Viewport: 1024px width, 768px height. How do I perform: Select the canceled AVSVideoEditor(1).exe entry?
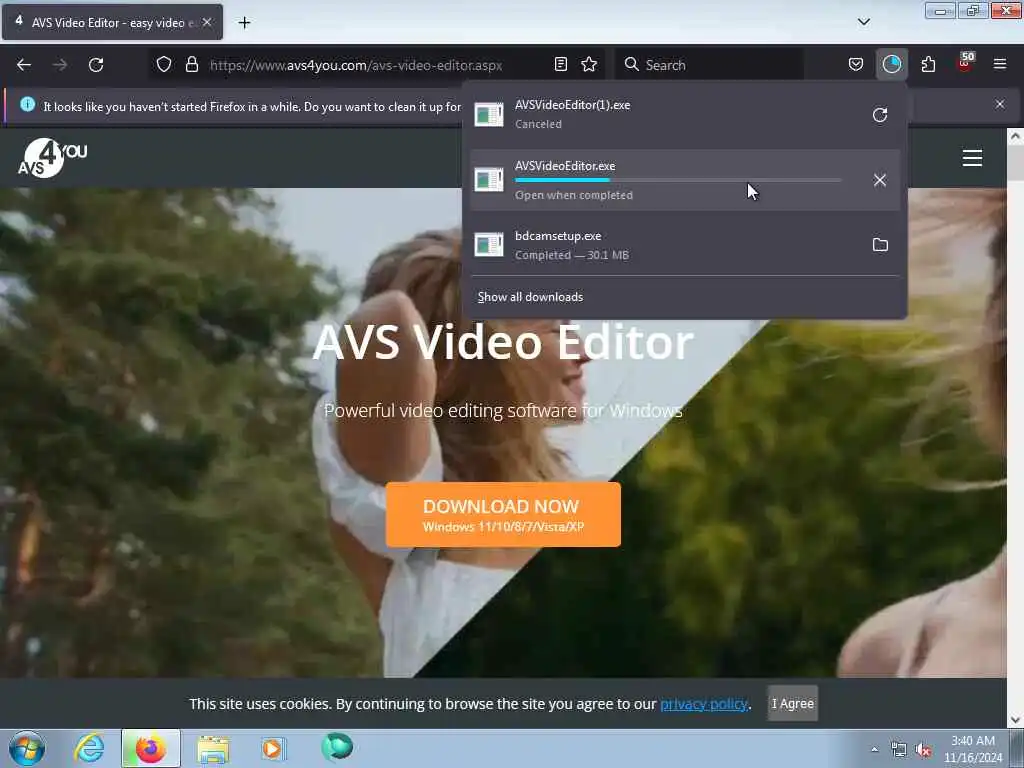[x=685, y=115]
